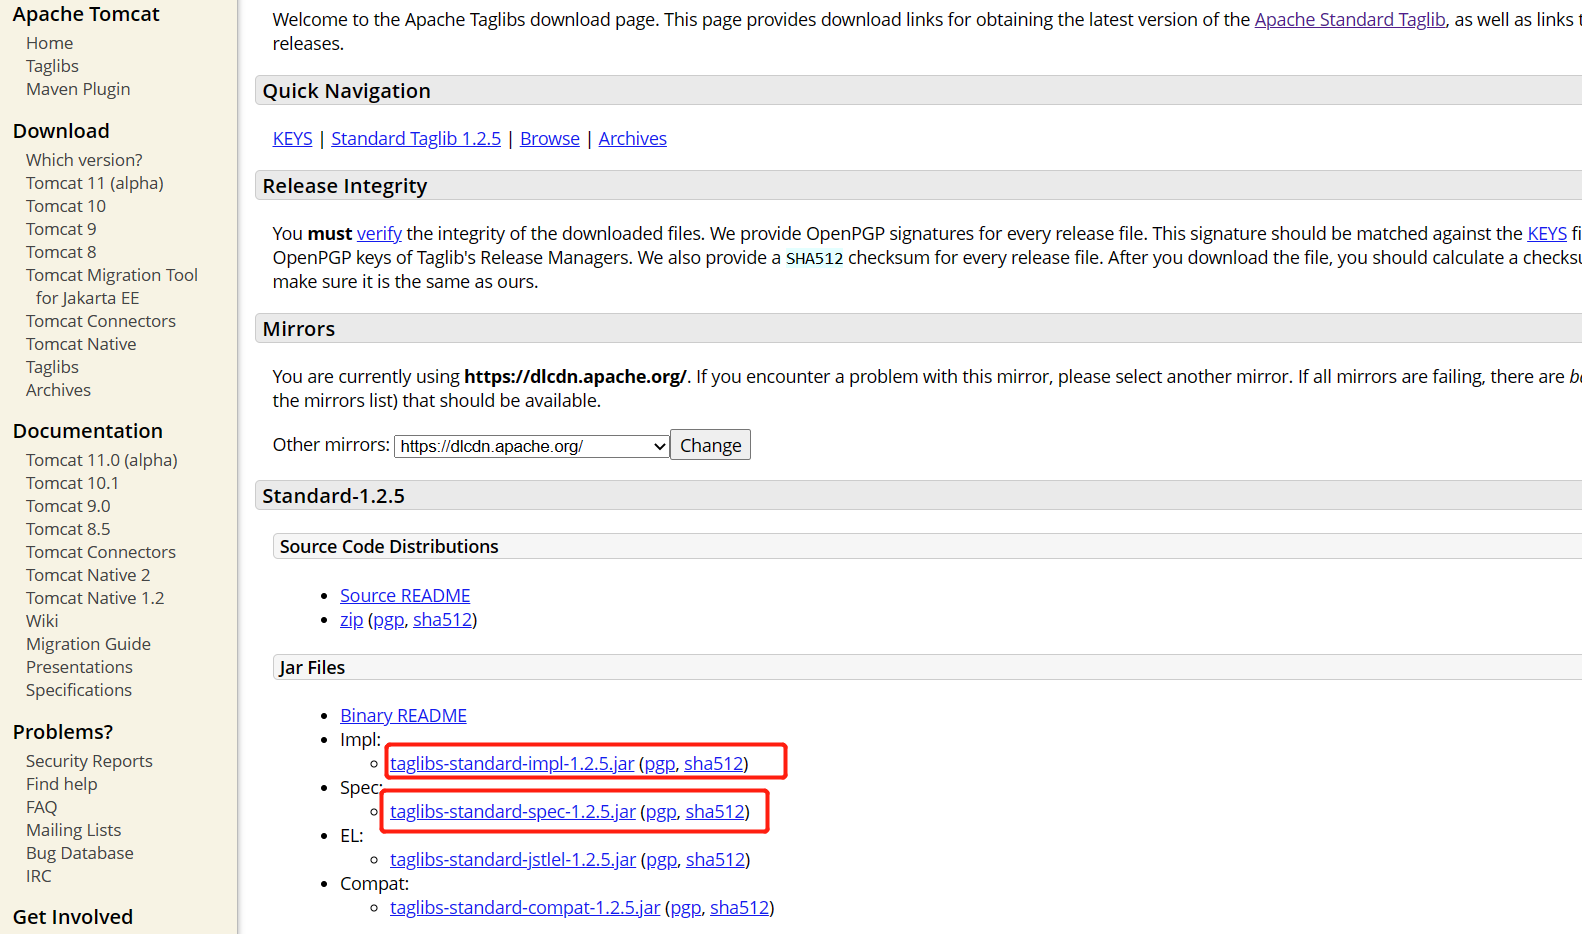Open KEYS link in Release Integrity text
This screenshot has width=1582, height=934.
pyautogui.click(x=1547, y=234)
